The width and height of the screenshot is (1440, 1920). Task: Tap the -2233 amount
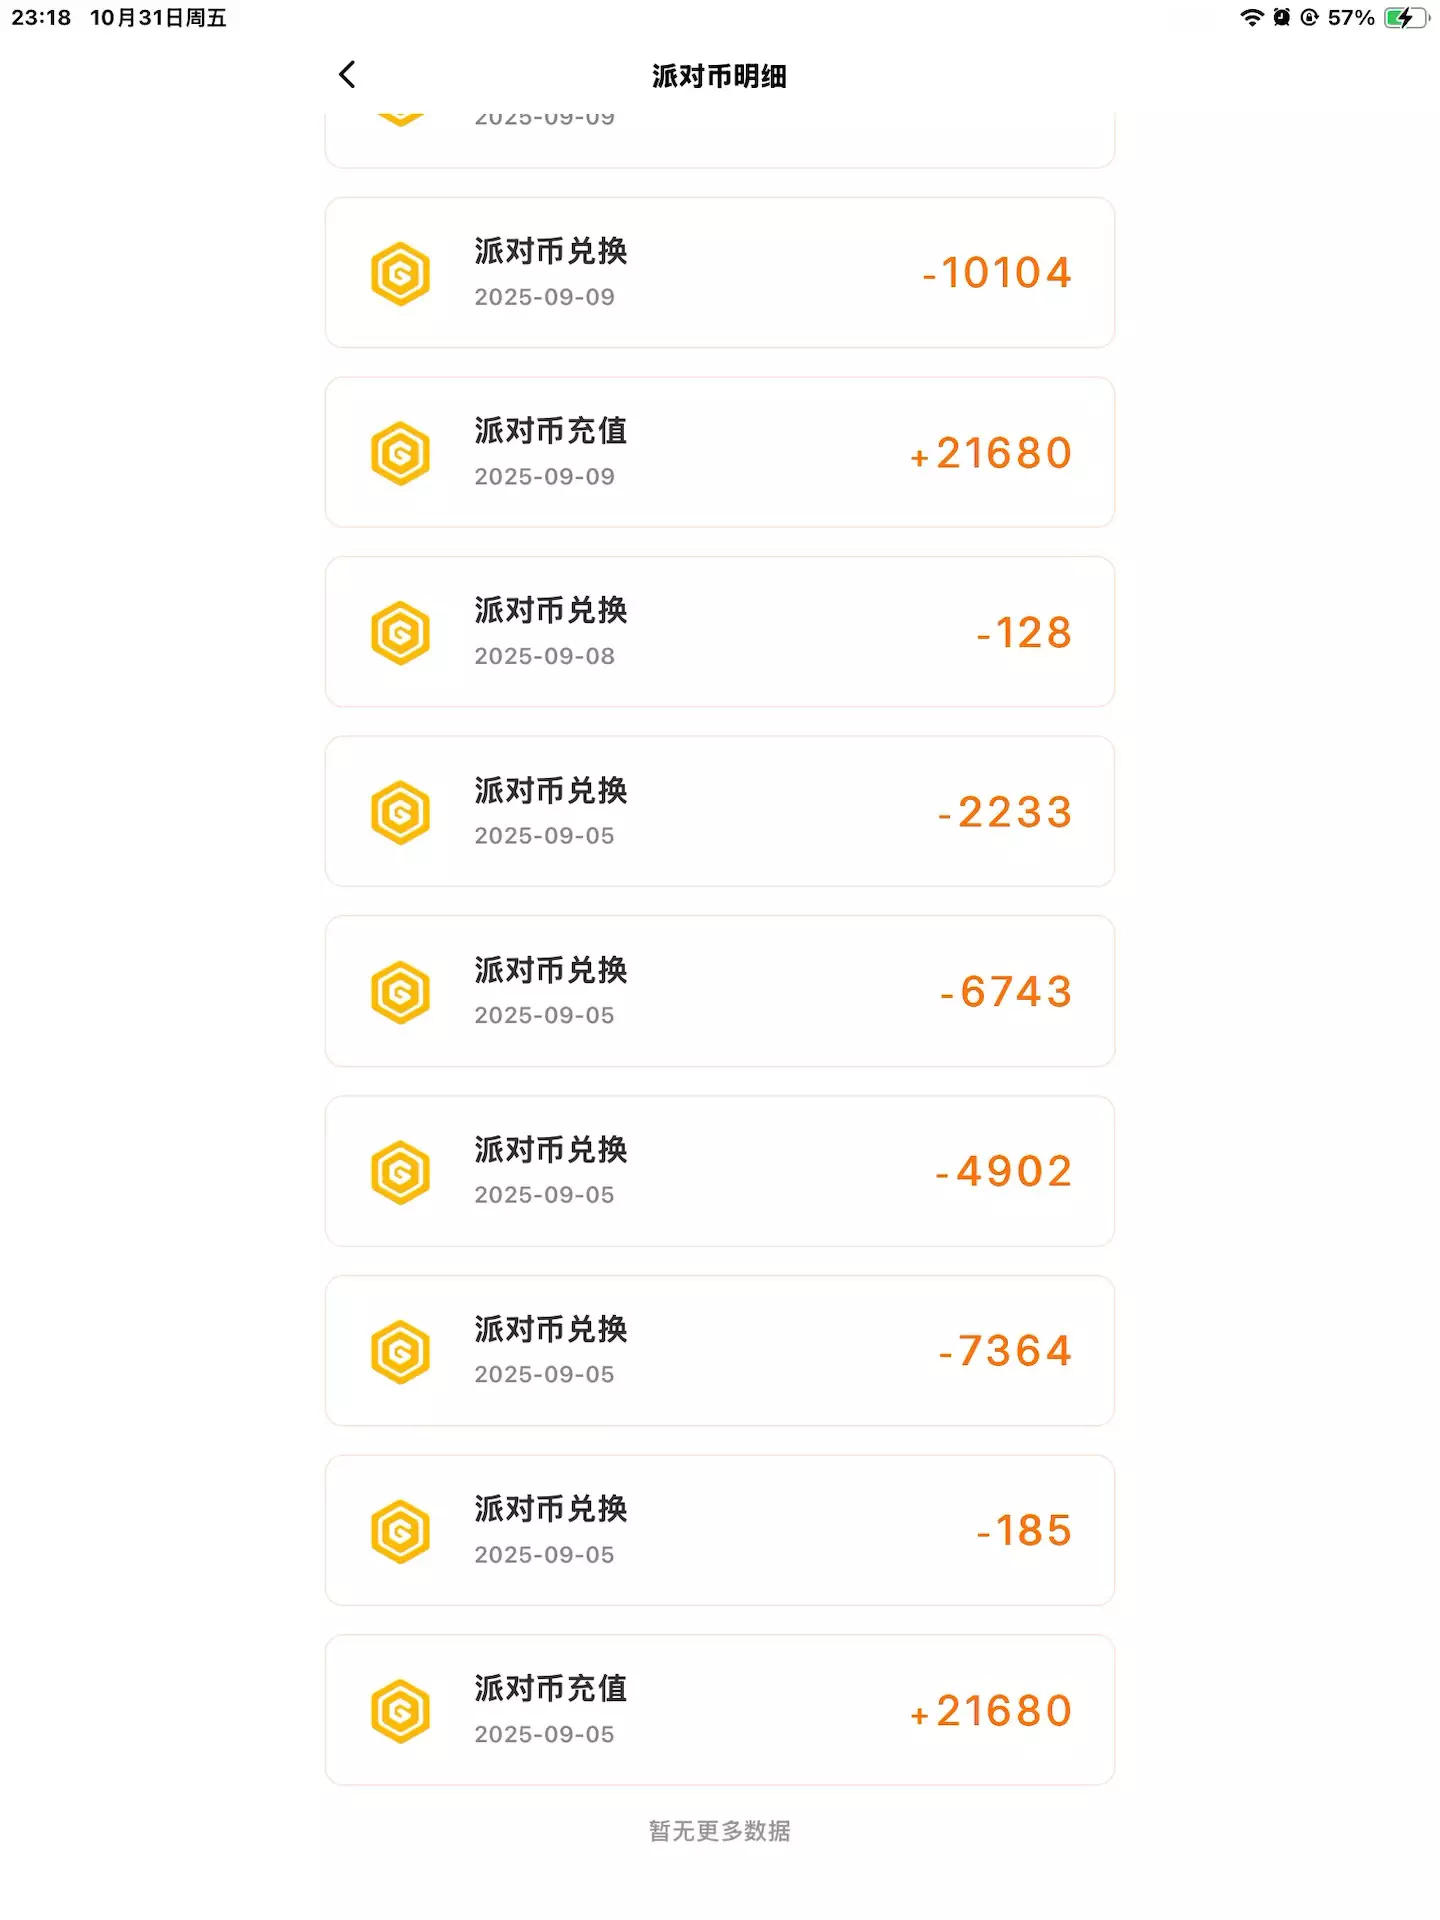[x=1005, y=812]
